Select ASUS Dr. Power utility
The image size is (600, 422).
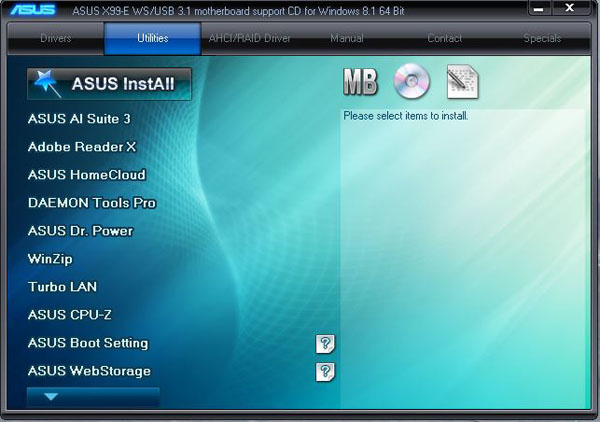tap(80, 231)
